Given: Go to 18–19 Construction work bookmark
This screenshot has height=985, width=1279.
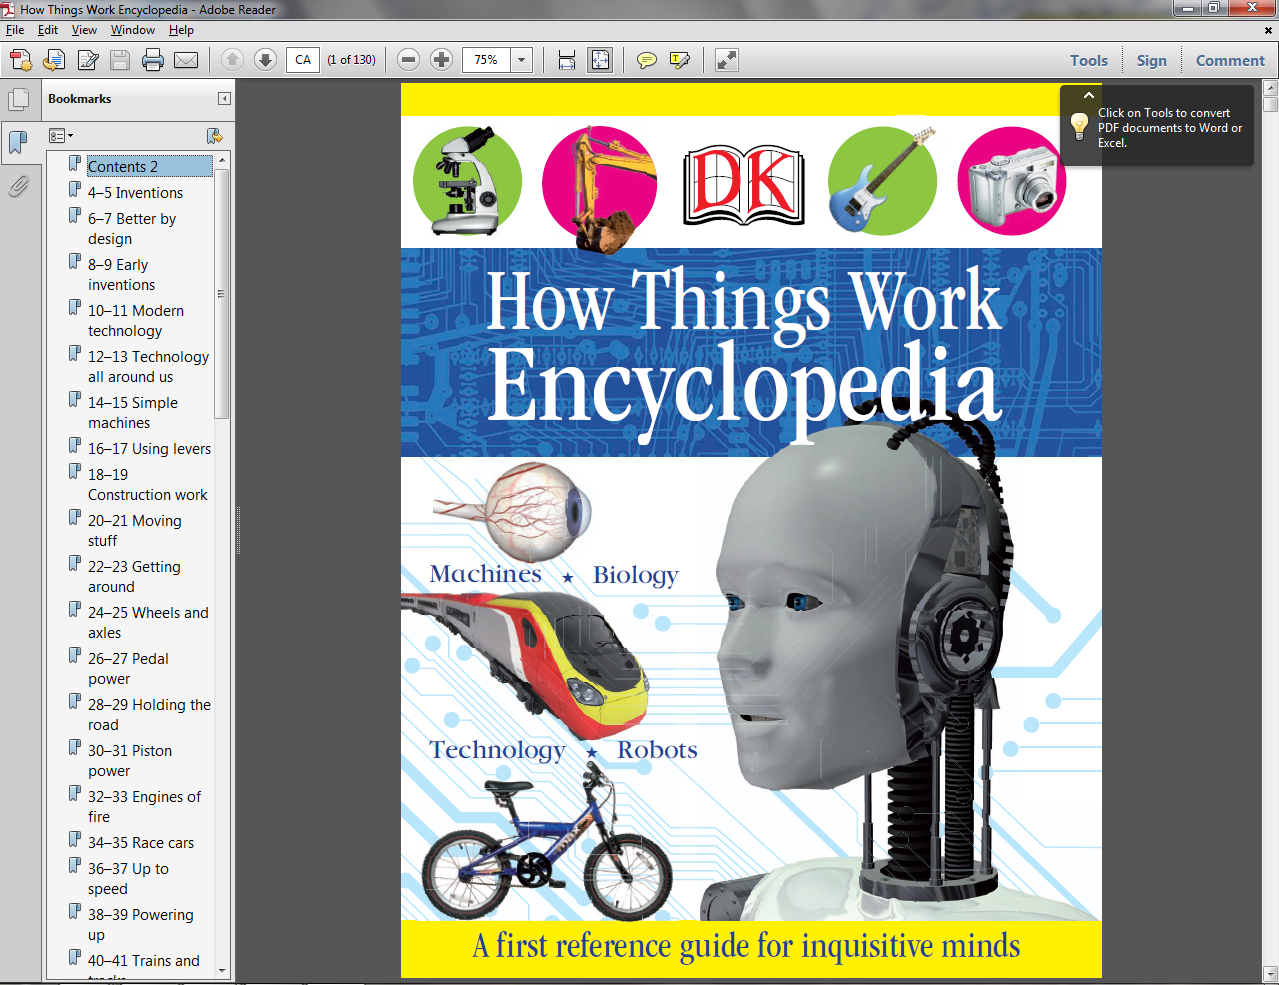Looking at the screenshot, I should click(x=147, y=484).
